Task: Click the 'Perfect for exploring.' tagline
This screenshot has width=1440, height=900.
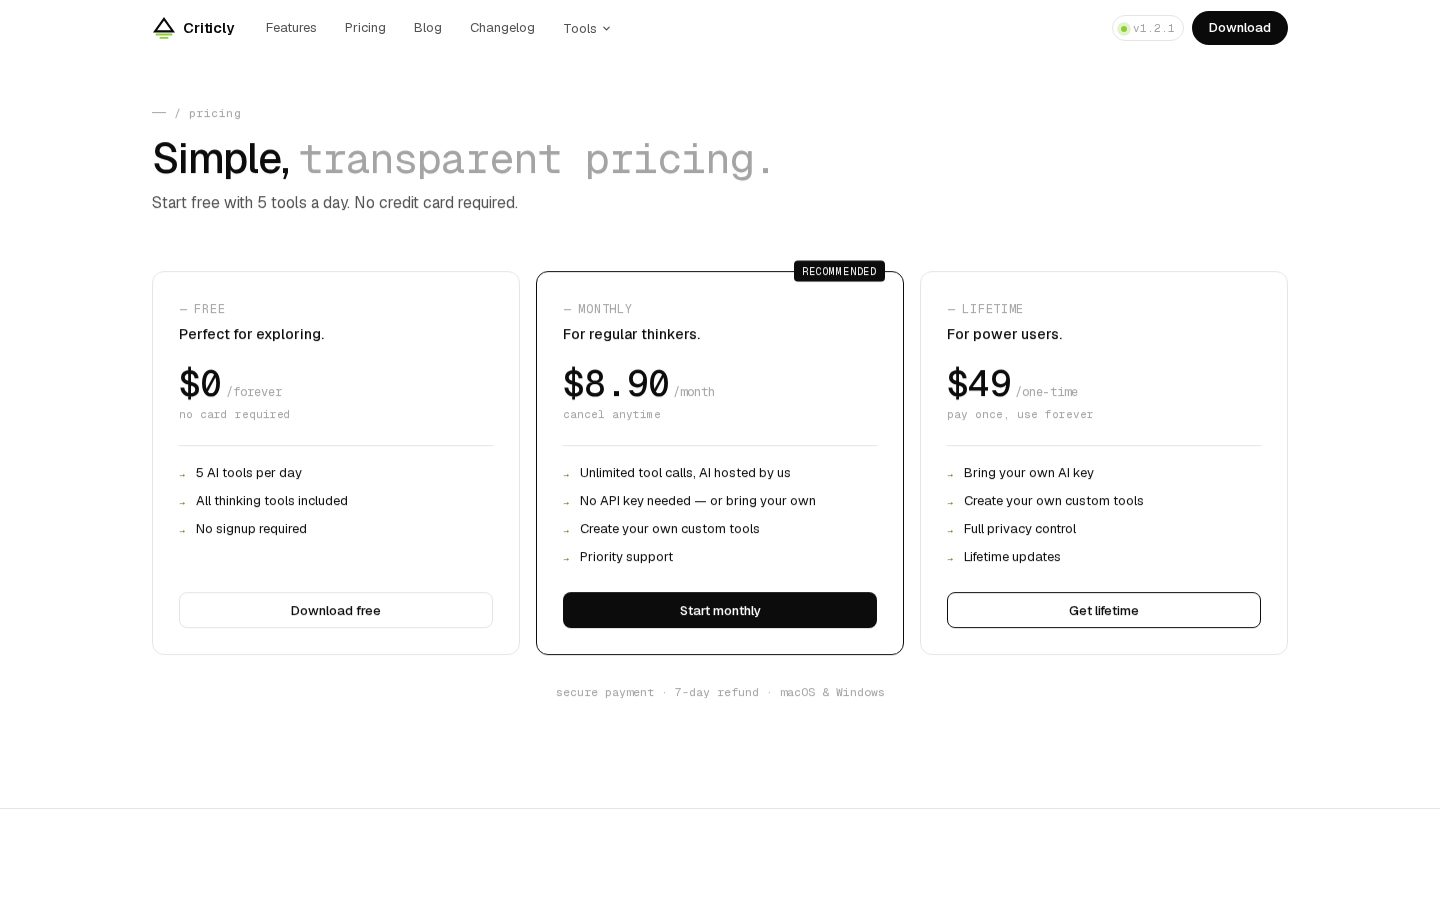Action: pos(252,334)
